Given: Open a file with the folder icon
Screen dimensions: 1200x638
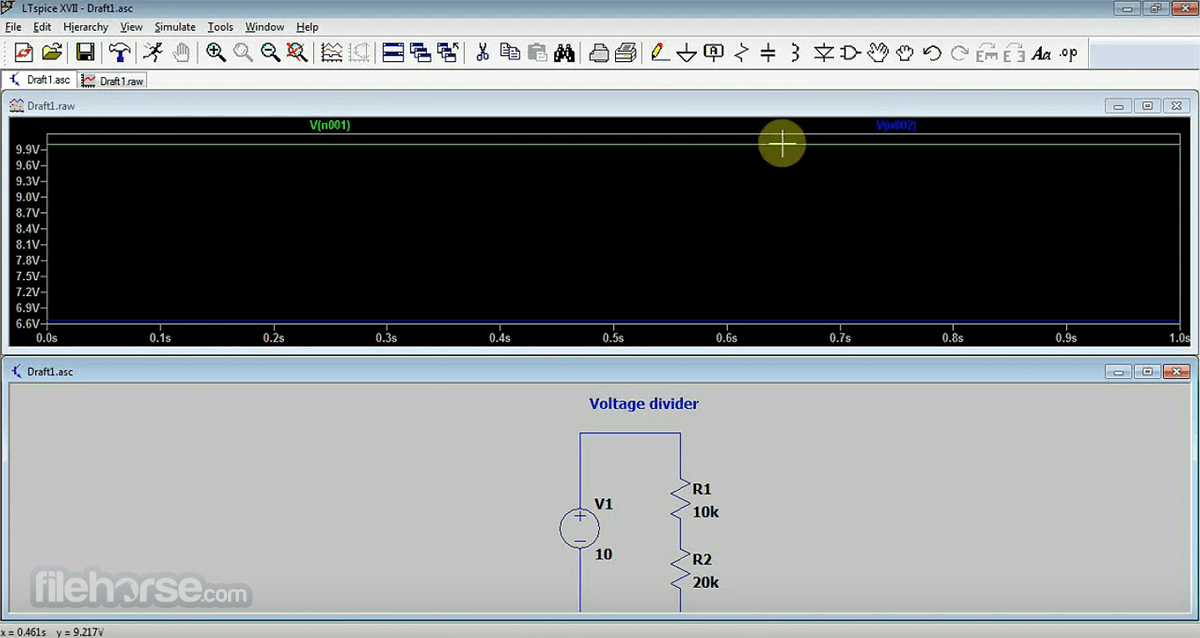Looking at the screenshot, I should point(52,53).
